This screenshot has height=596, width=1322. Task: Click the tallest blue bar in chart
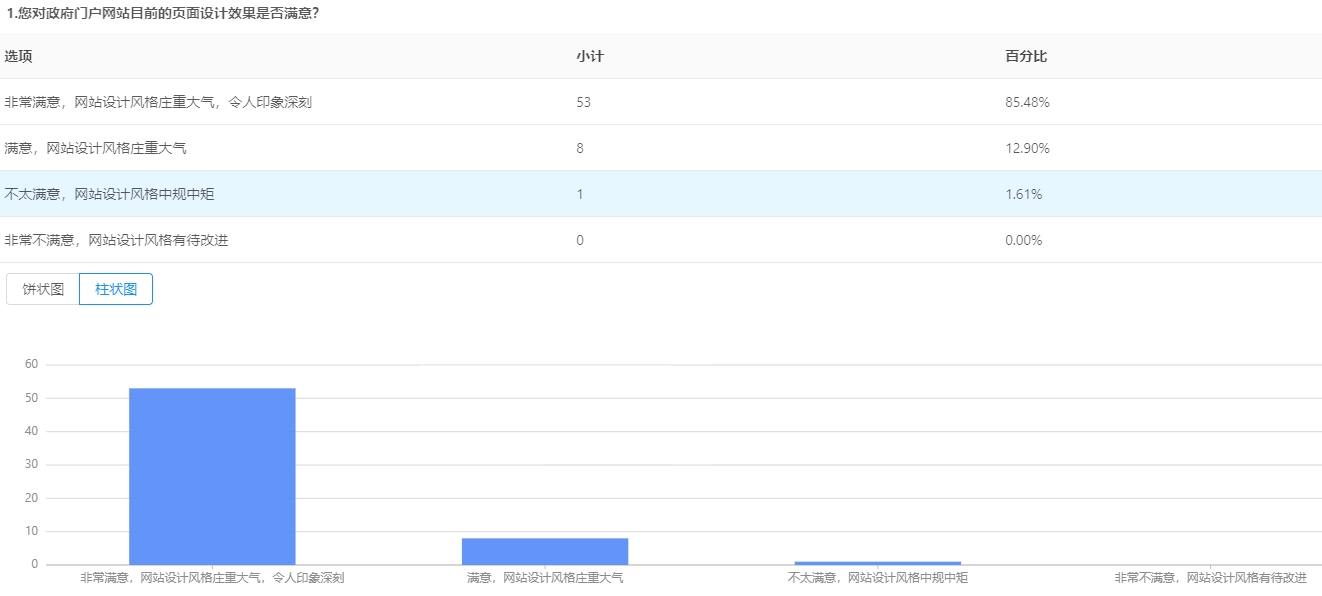[x=212, y=476]
